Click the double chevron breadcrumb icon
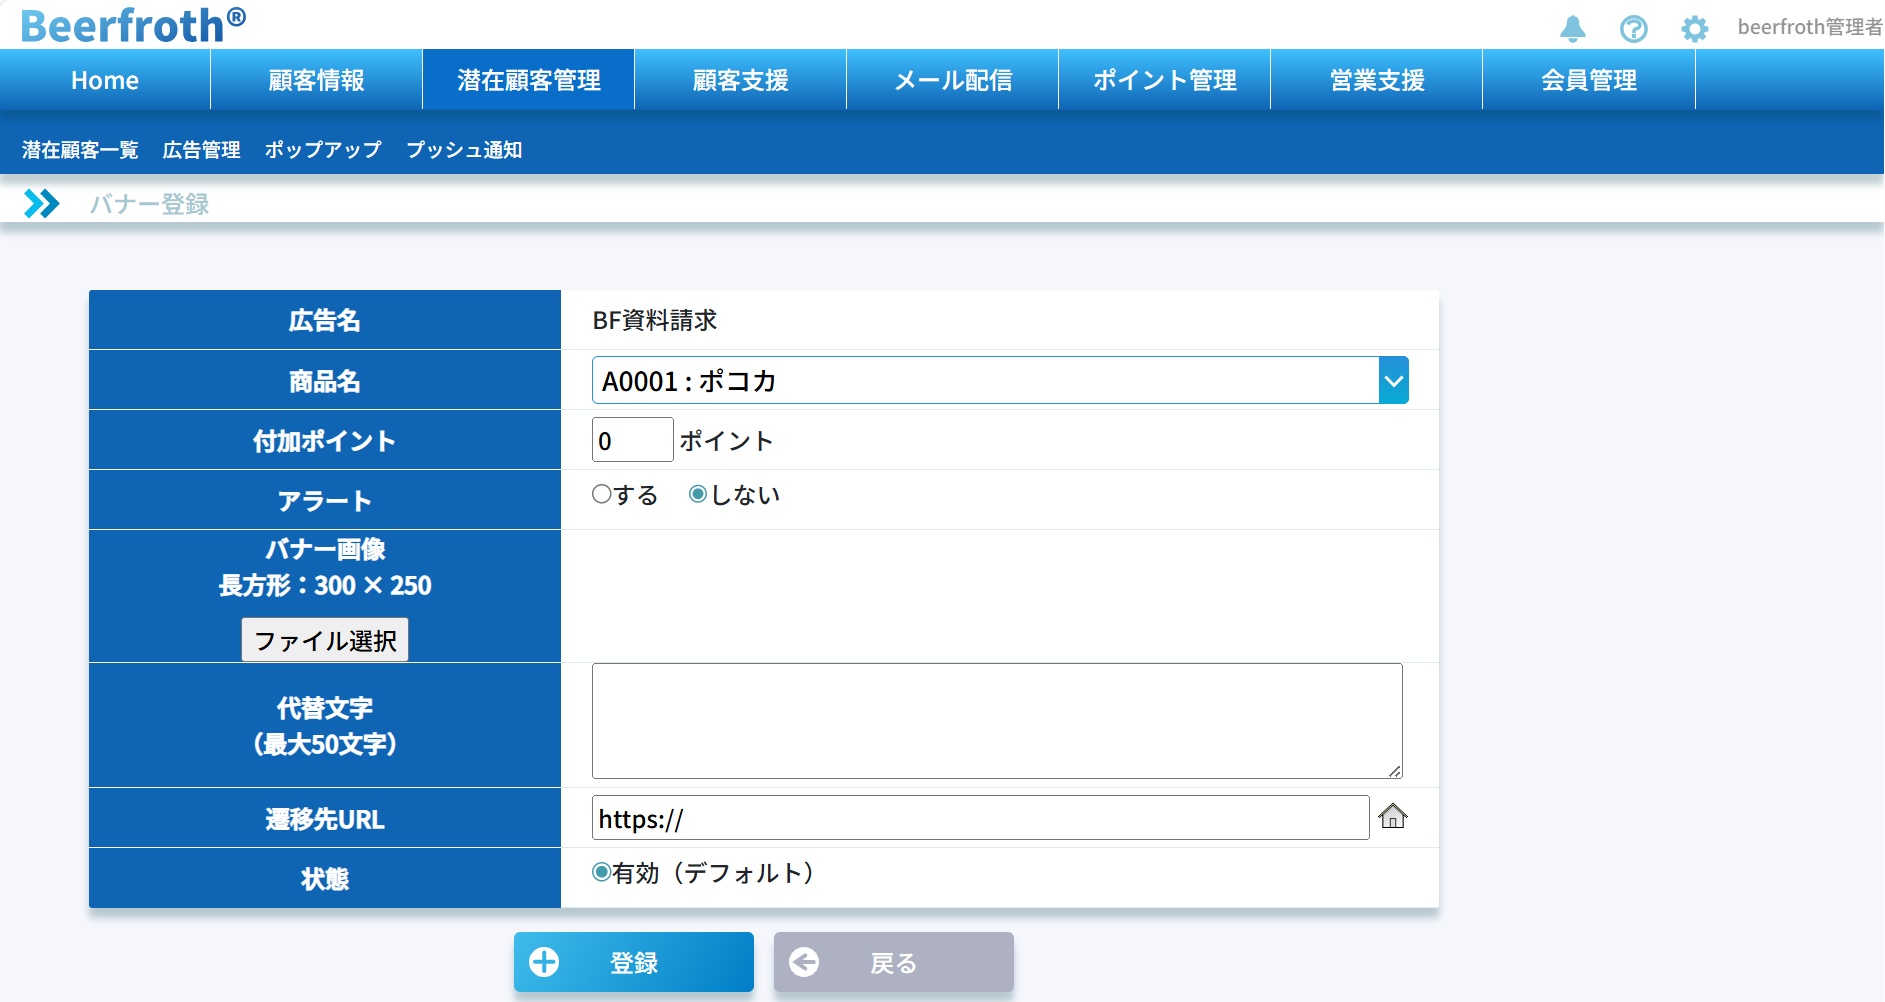This screenshot has width=1885, height=1002. click(x=41, y=204)
